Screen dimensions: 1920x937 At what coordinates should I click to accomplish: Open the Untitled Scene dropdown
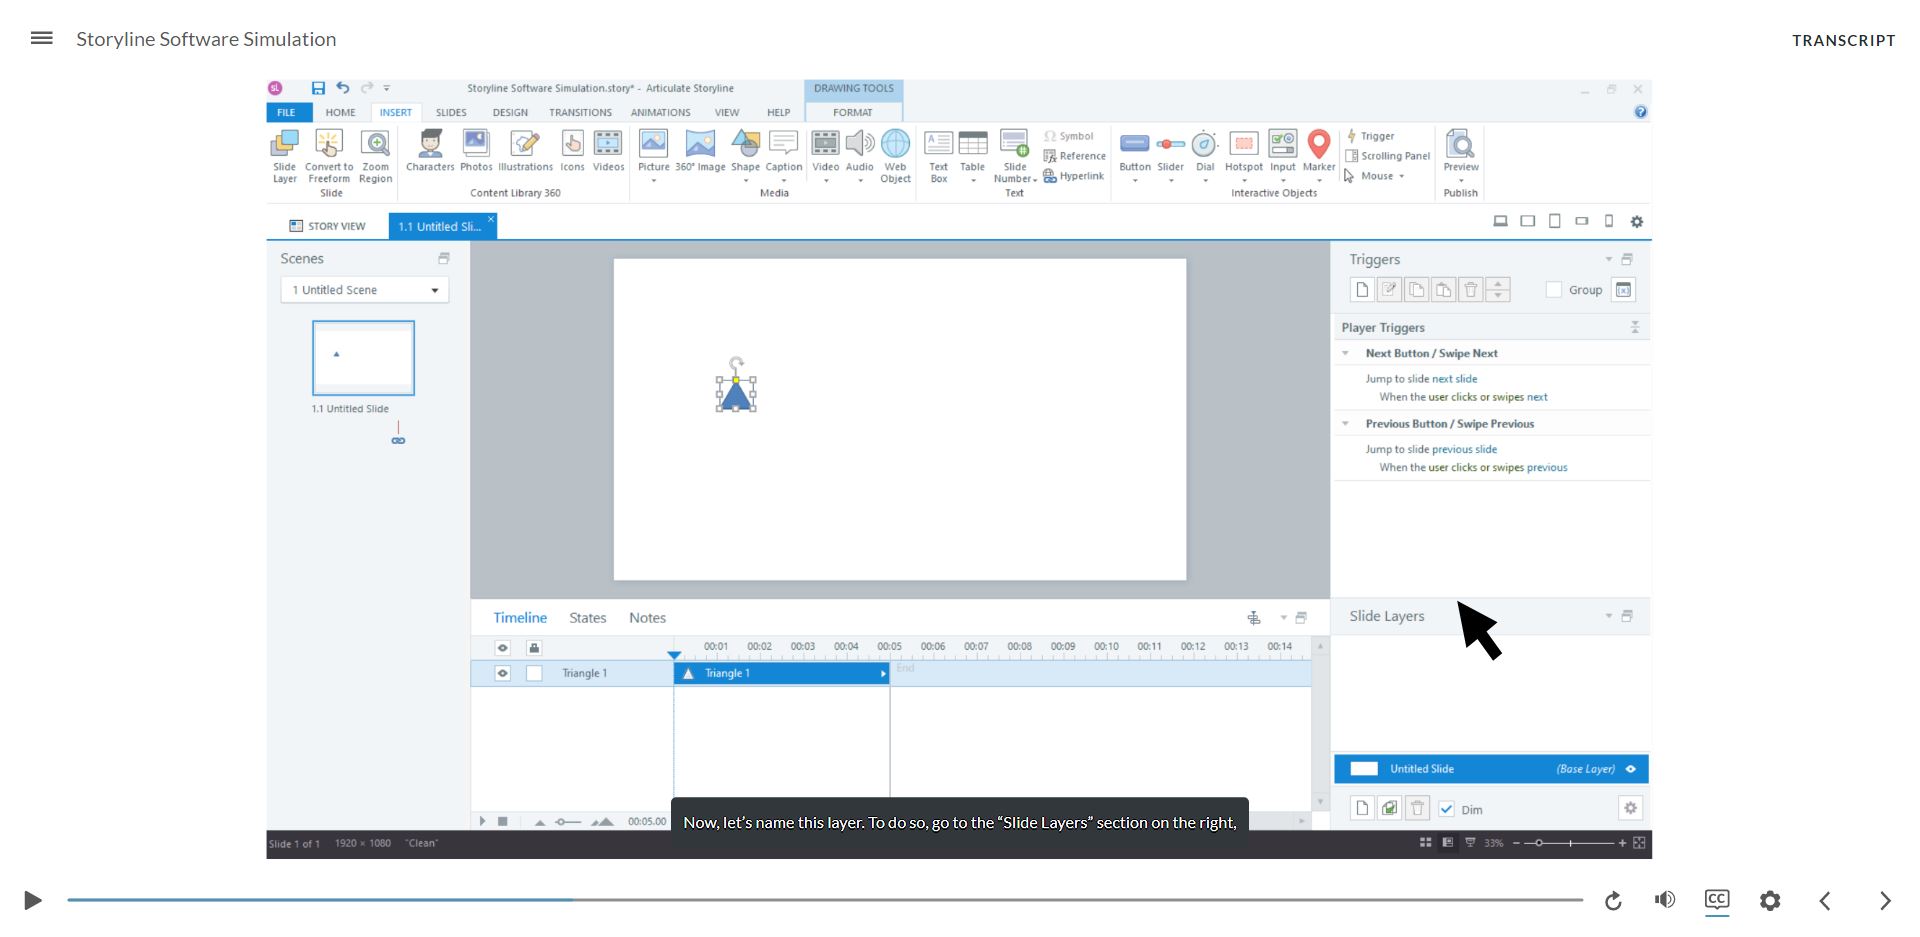click(433, 289)
